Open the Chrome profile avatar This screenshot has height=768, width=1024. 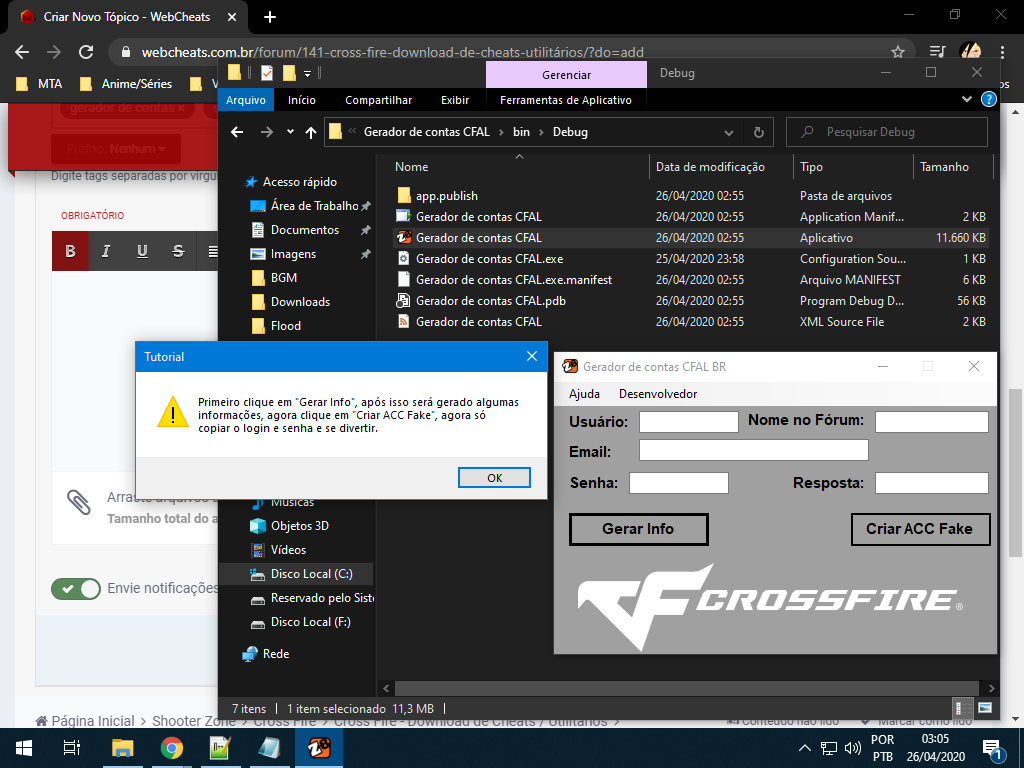(x=970, y=52)
